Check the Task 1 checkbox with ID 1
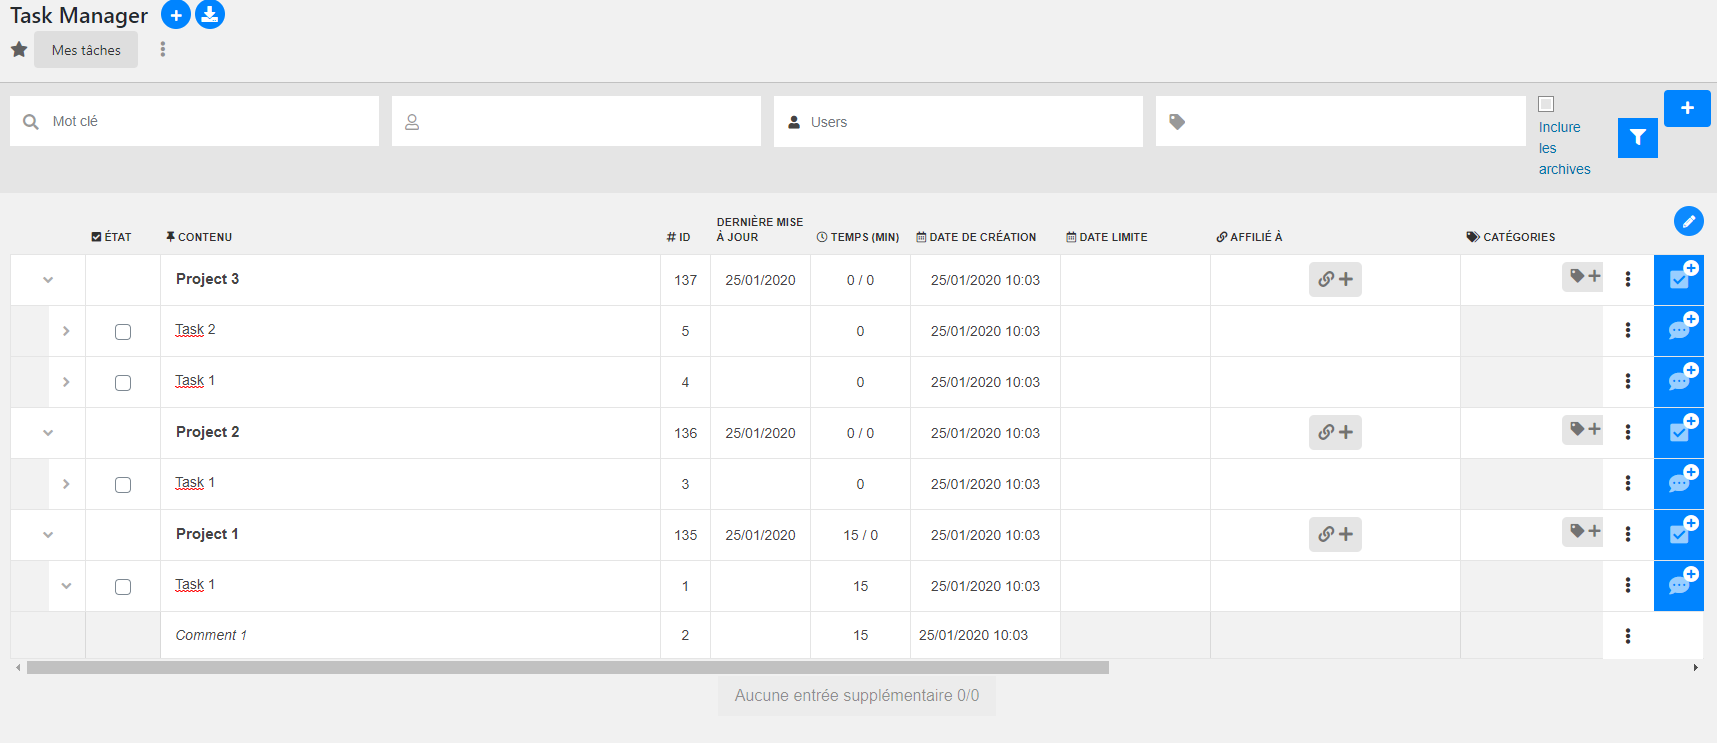 pyautogui.click(x=123, y=587)
